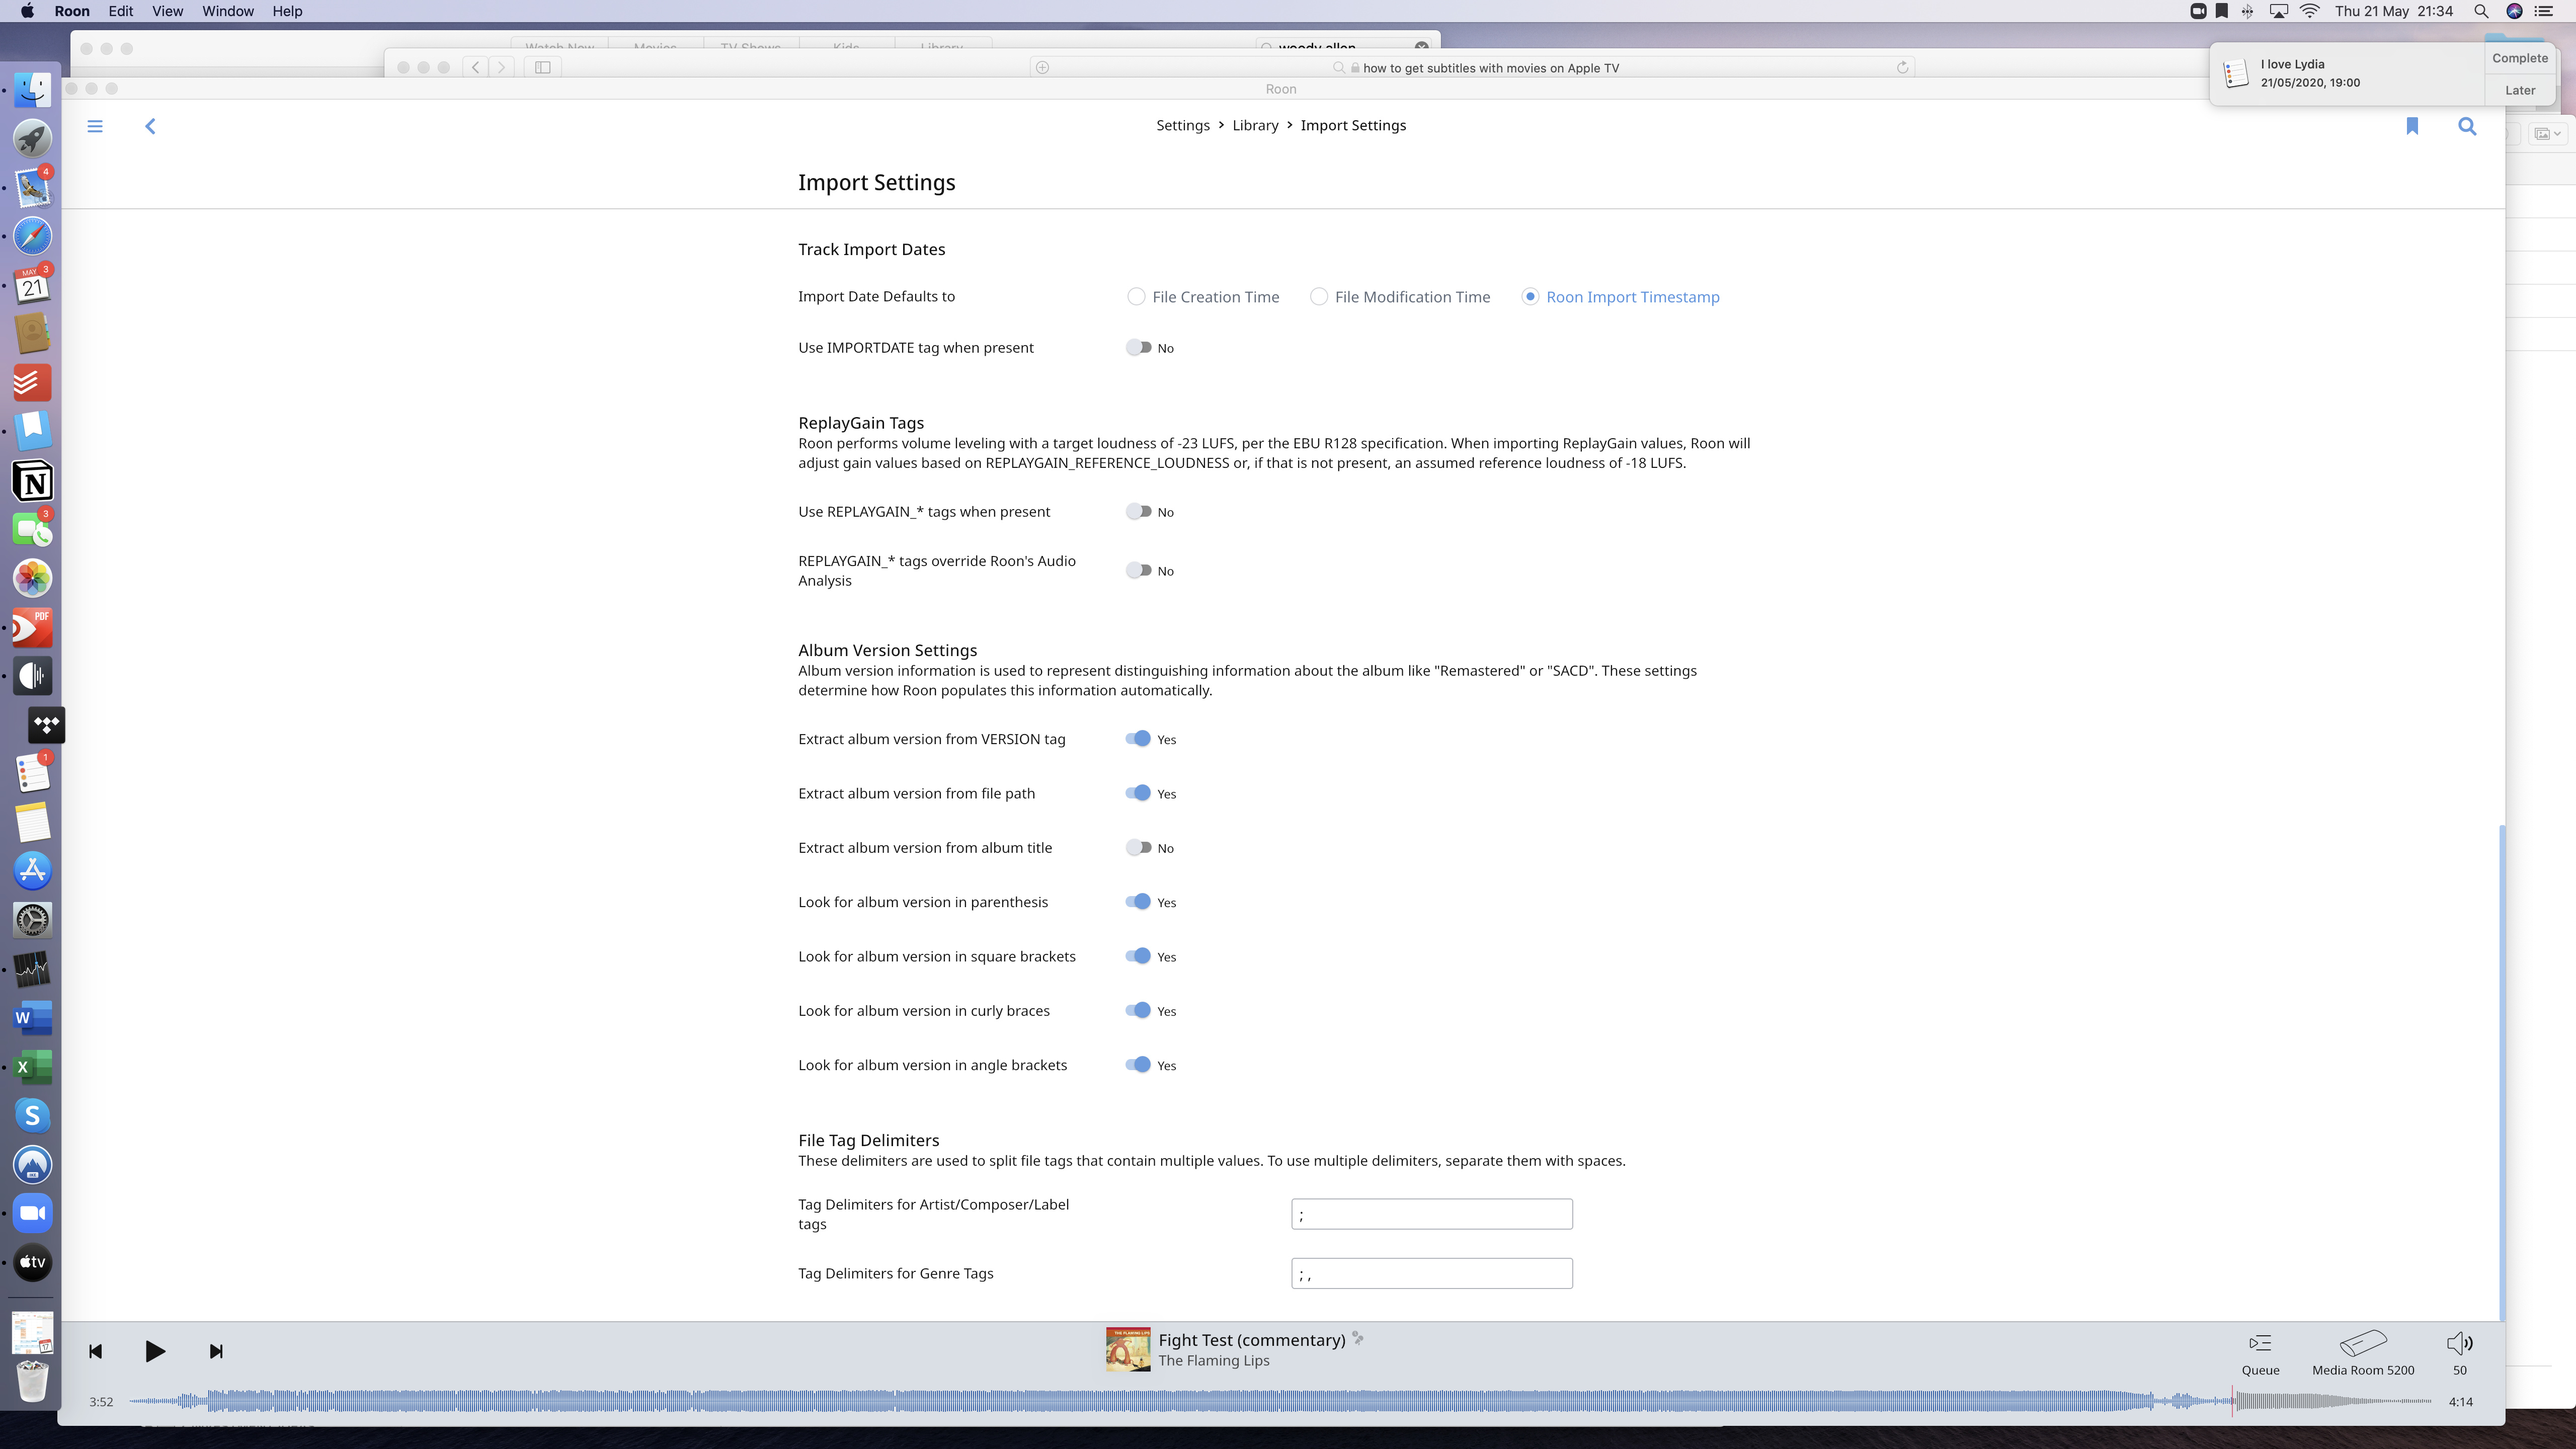Toggle REPLAYGAIN tags override Audio Analysis
This screenshot has width=2576, height=1449.
1138,570
